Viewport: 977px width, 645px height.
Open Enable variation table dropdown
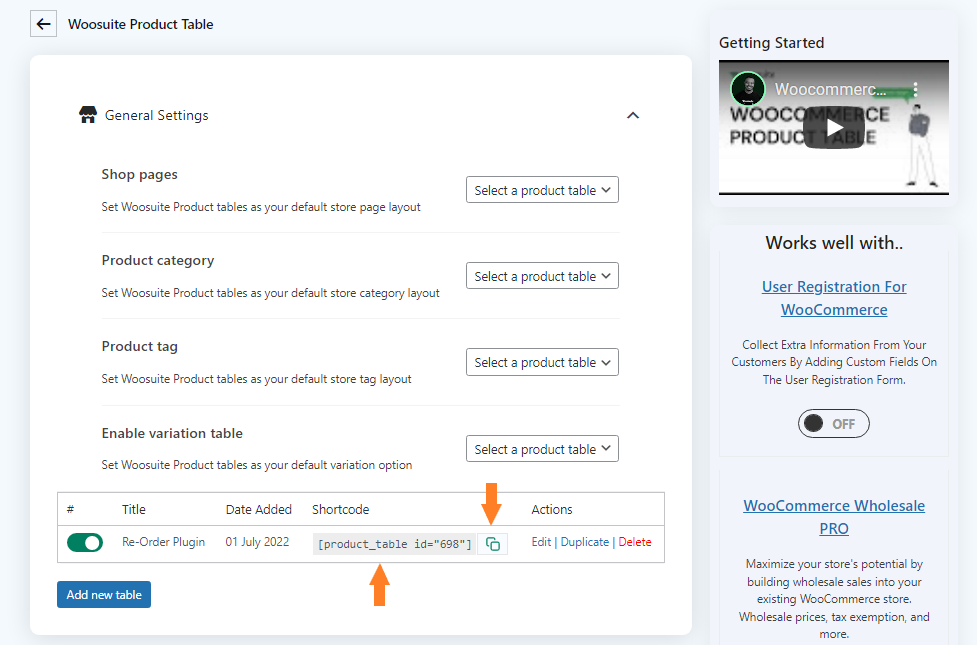[542, 449]
